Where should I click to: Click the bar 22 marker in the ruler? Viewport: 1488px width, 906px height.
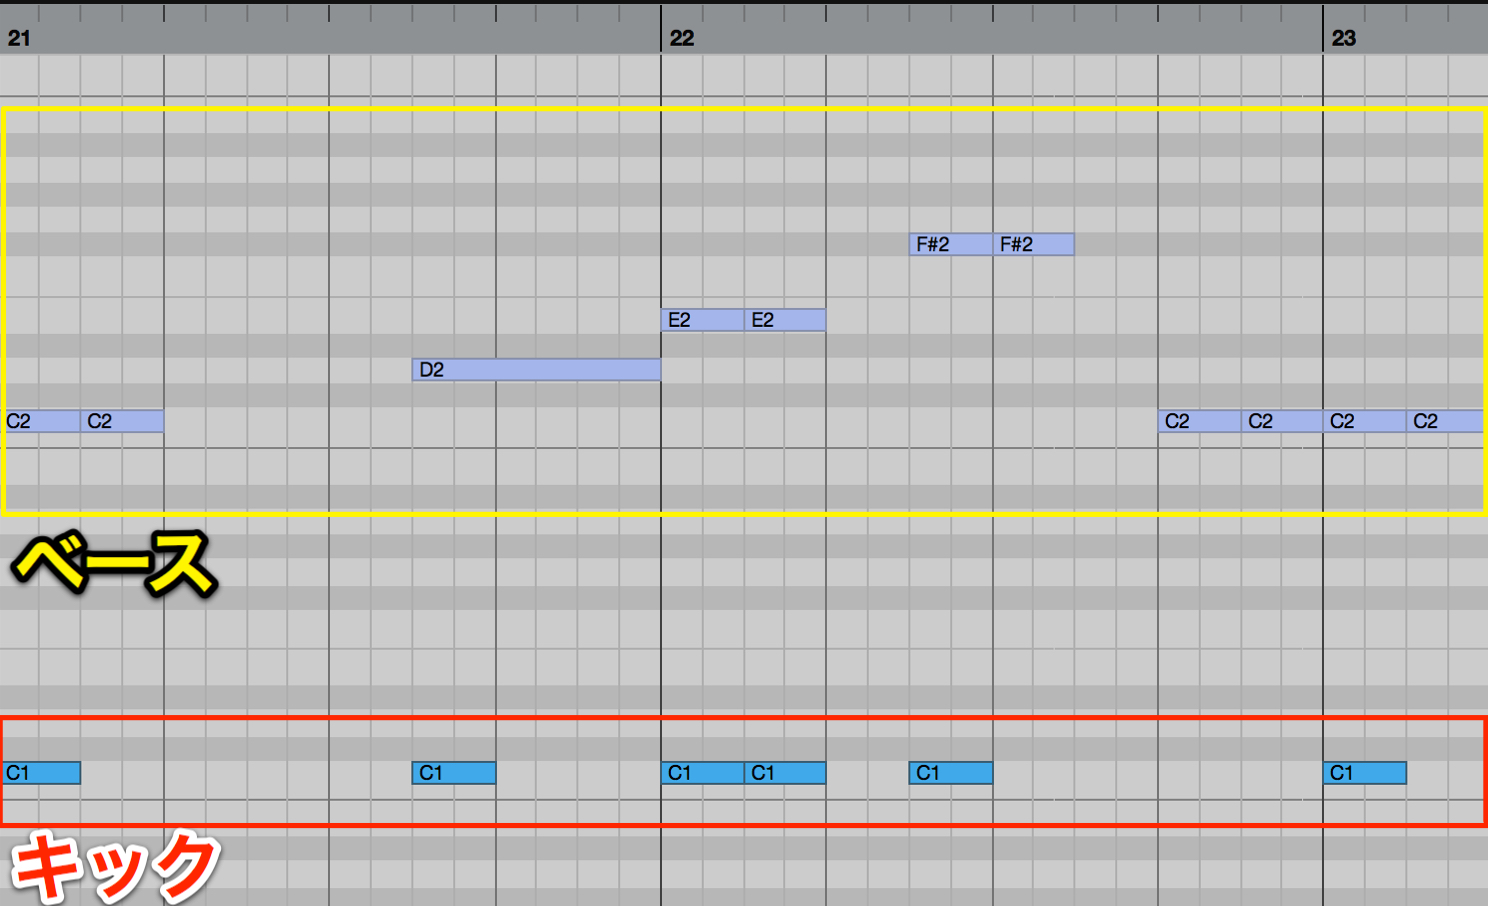tap(682, 38)
